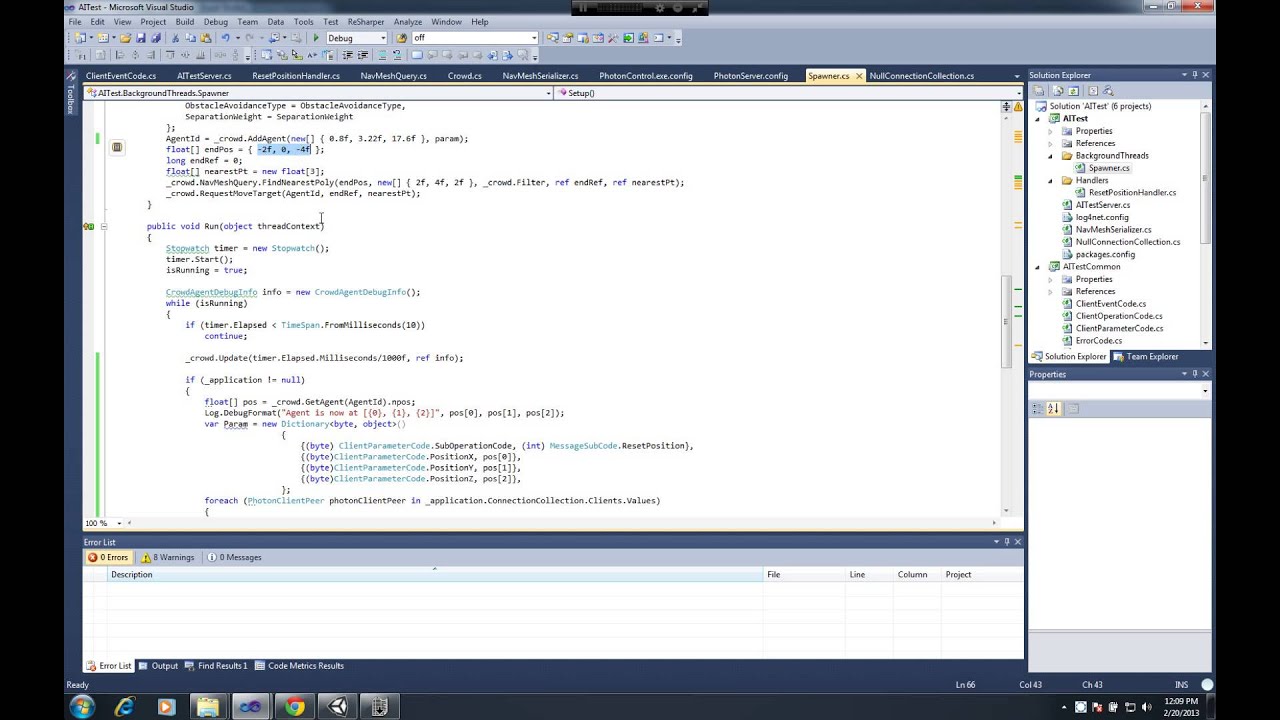
Task: Toggle the 0 Errors filter
Action: (108, 557)
